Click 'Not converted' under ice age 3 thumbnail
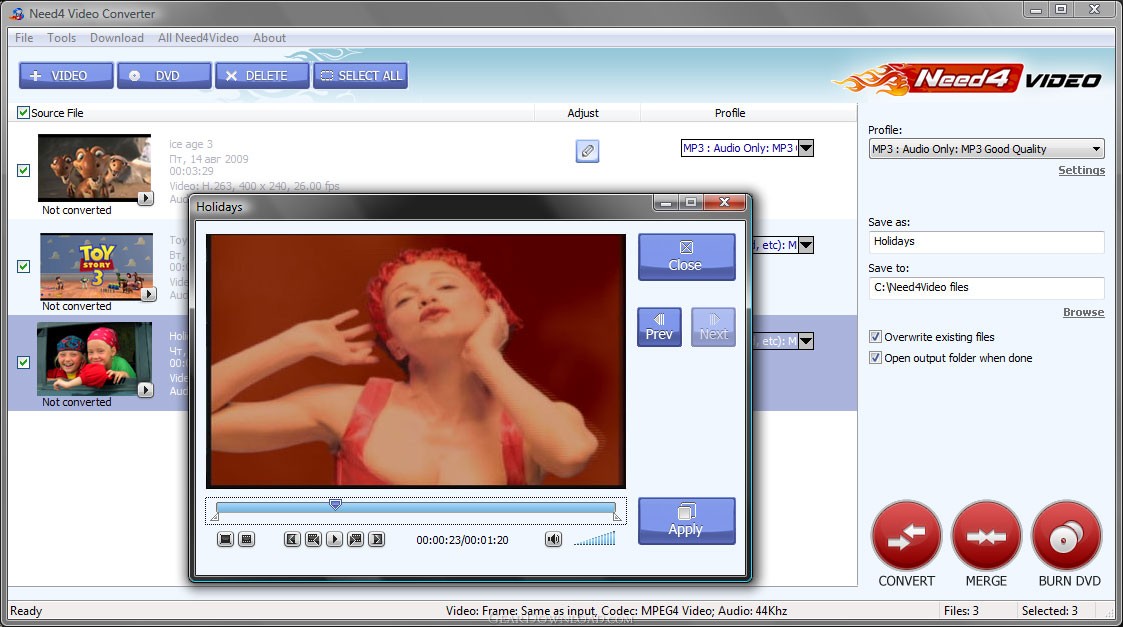Image resolution: width=1123 pixels, height=627 pixels. 77,210
